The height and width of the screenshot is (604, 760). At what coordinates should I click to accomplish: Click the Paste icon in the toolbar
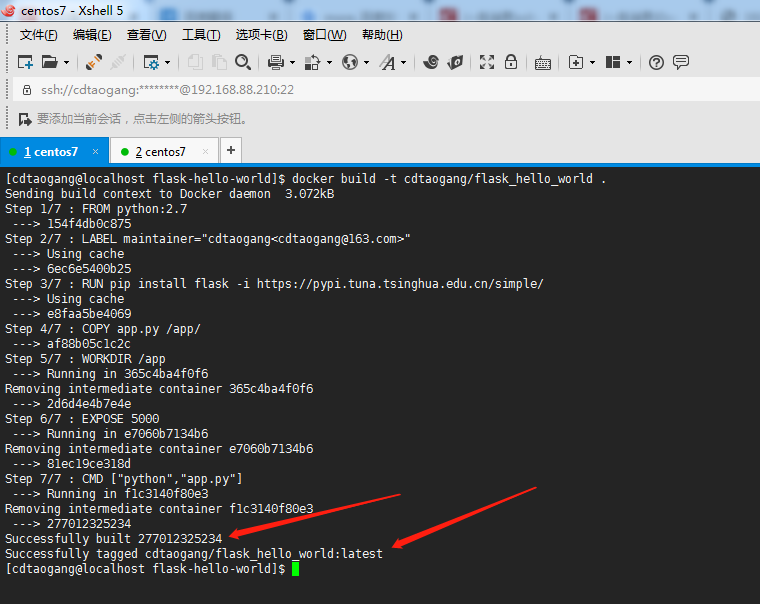click(x=219, y=63)
